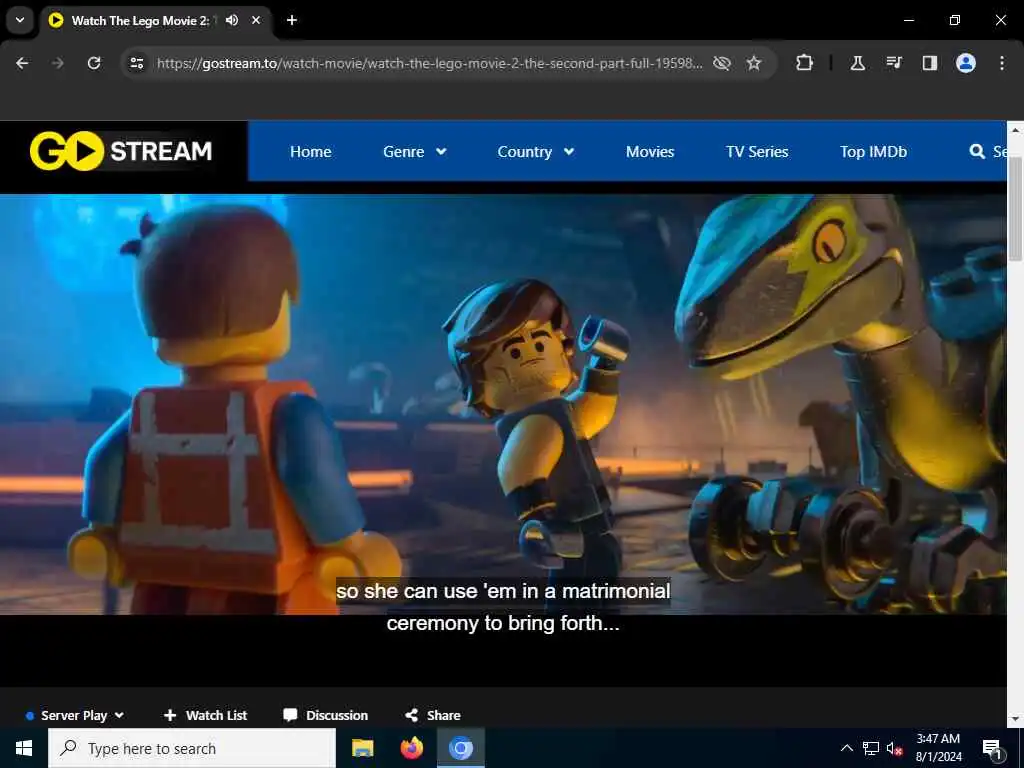Open the Windows Start menu
Screen dimensions: 1024x768
click(x=24, y=748)
